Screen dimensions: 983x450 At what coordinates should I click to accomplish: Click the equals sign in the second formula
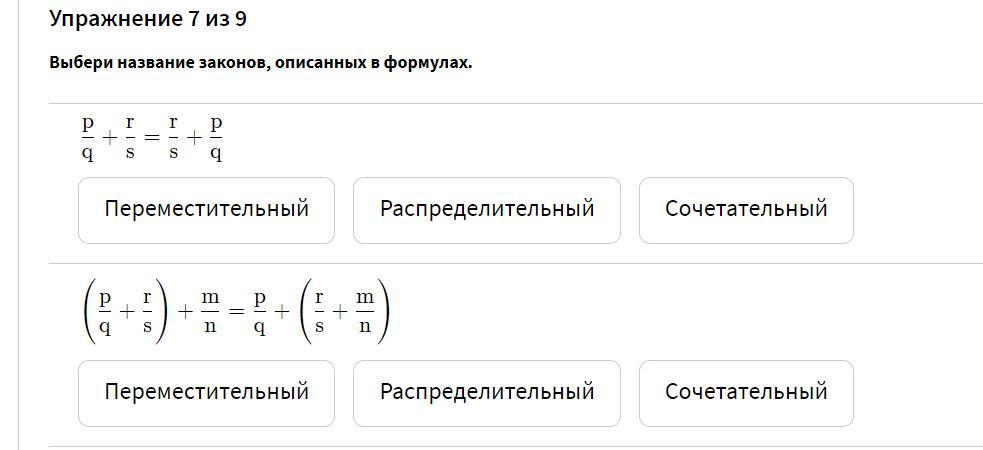[236, 311]
